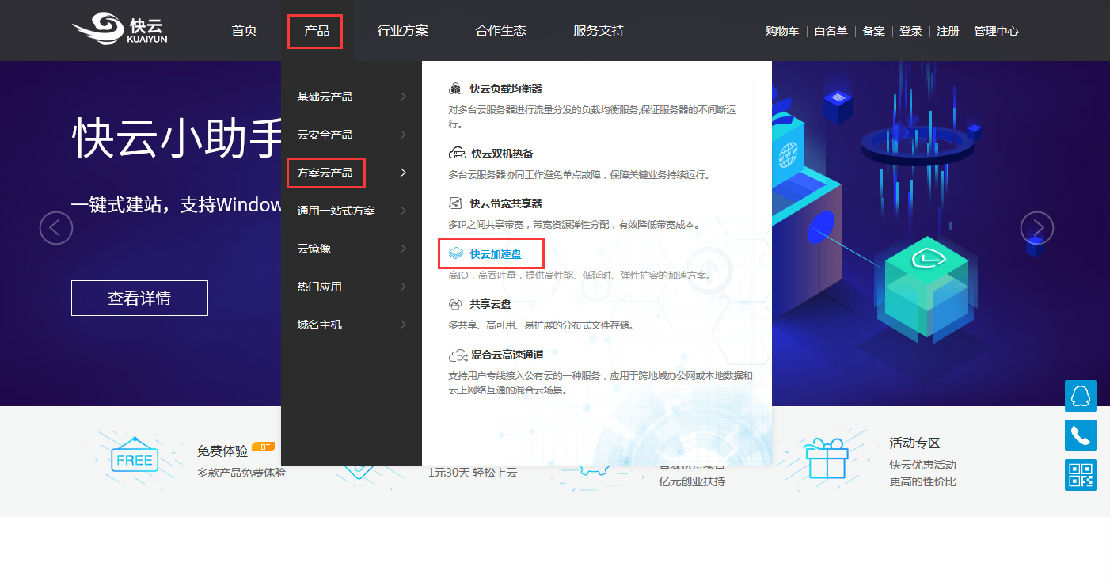The height and width of the screenshot is (585, 1110).
Task: Click the 共享云盘 product icon
Action: (x=455, y=304)
